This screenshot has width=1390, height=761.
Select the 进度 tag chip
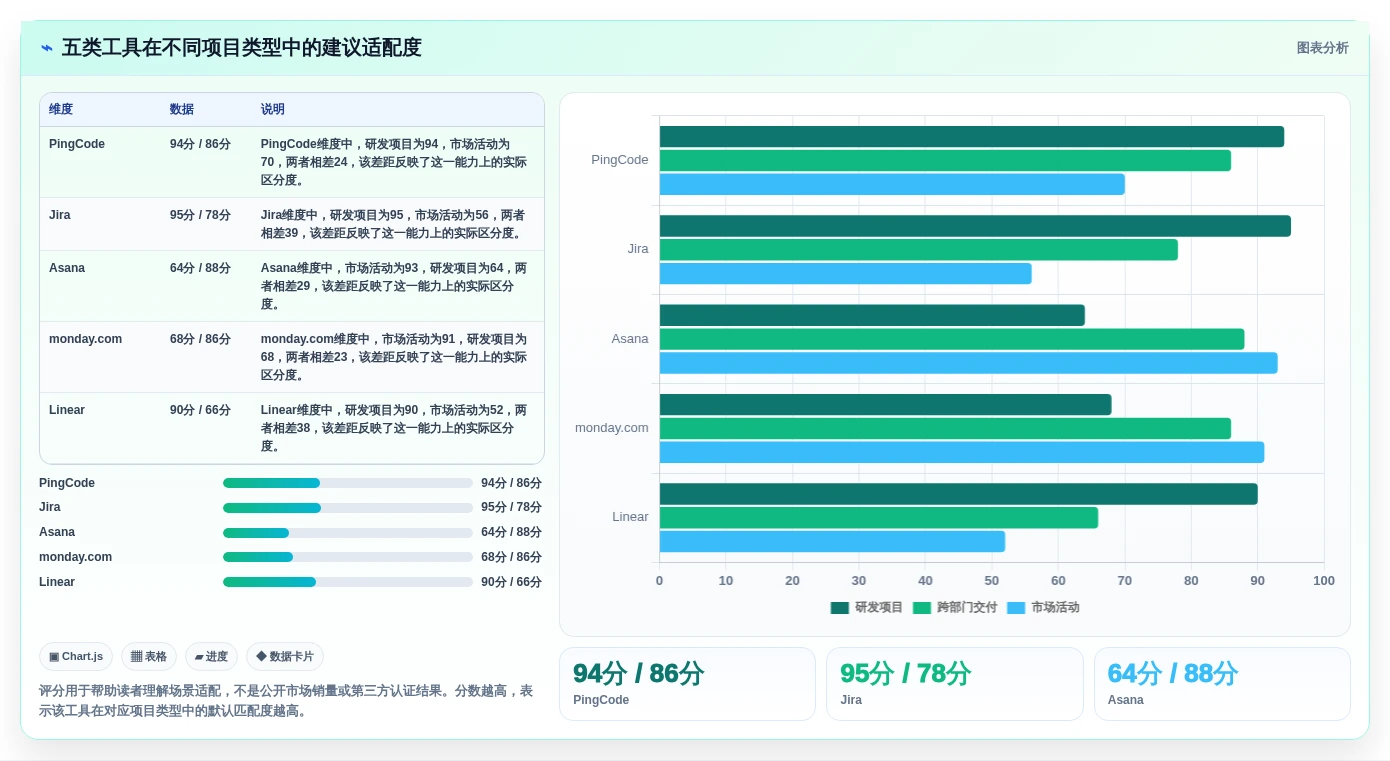(x=211, y=656)
